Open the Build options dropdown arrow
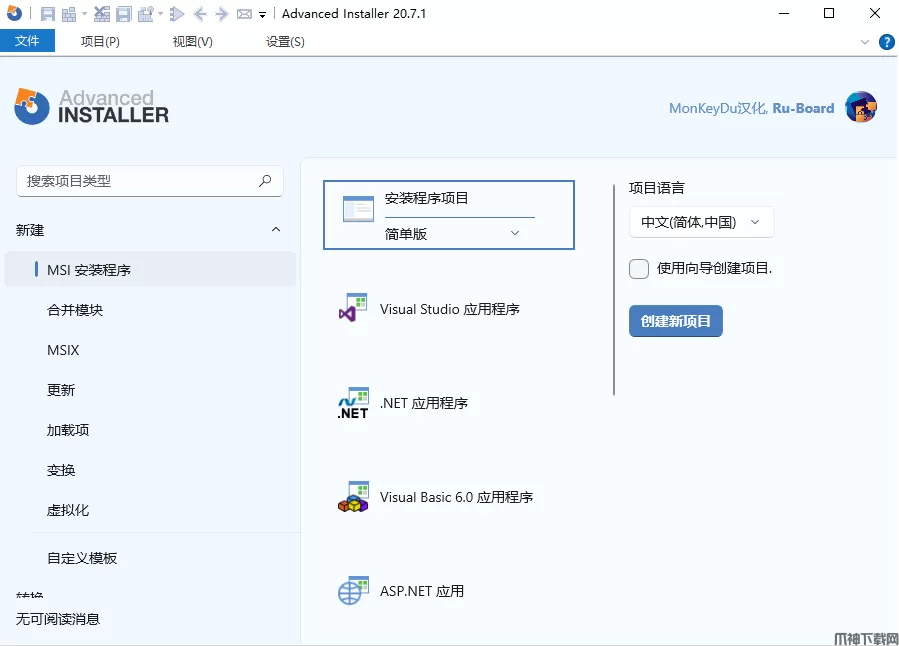The image size is (899, 646). click(x=161, y=14)
